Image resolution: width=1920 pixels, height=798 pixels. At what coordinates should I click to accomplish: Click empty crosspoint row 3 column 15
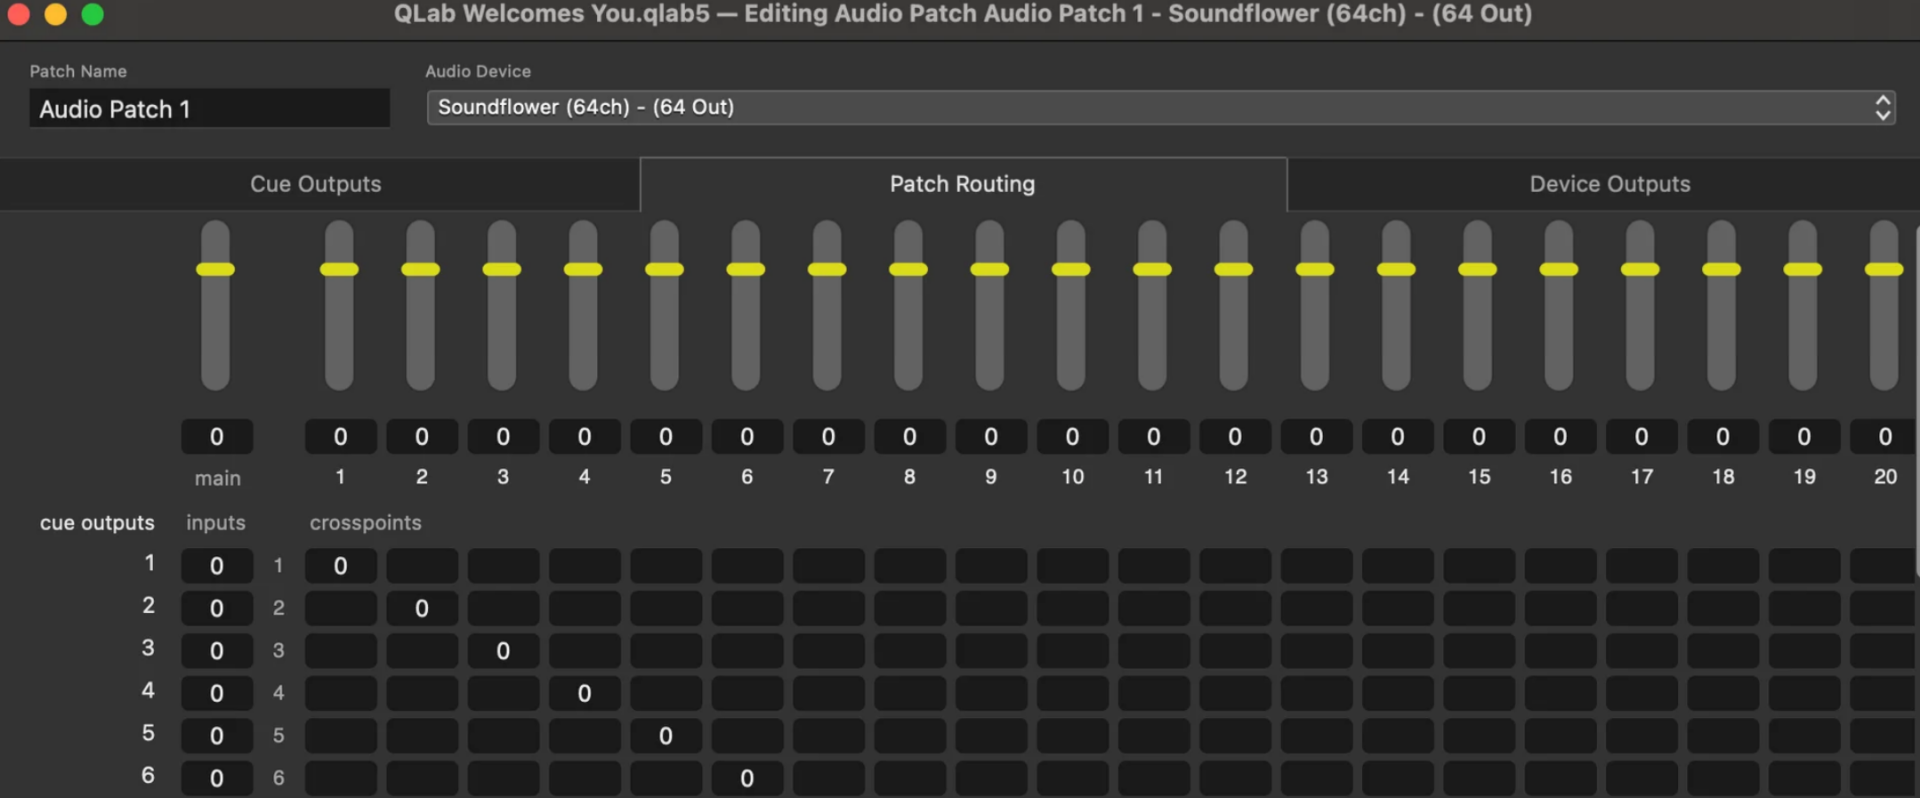1479,651
